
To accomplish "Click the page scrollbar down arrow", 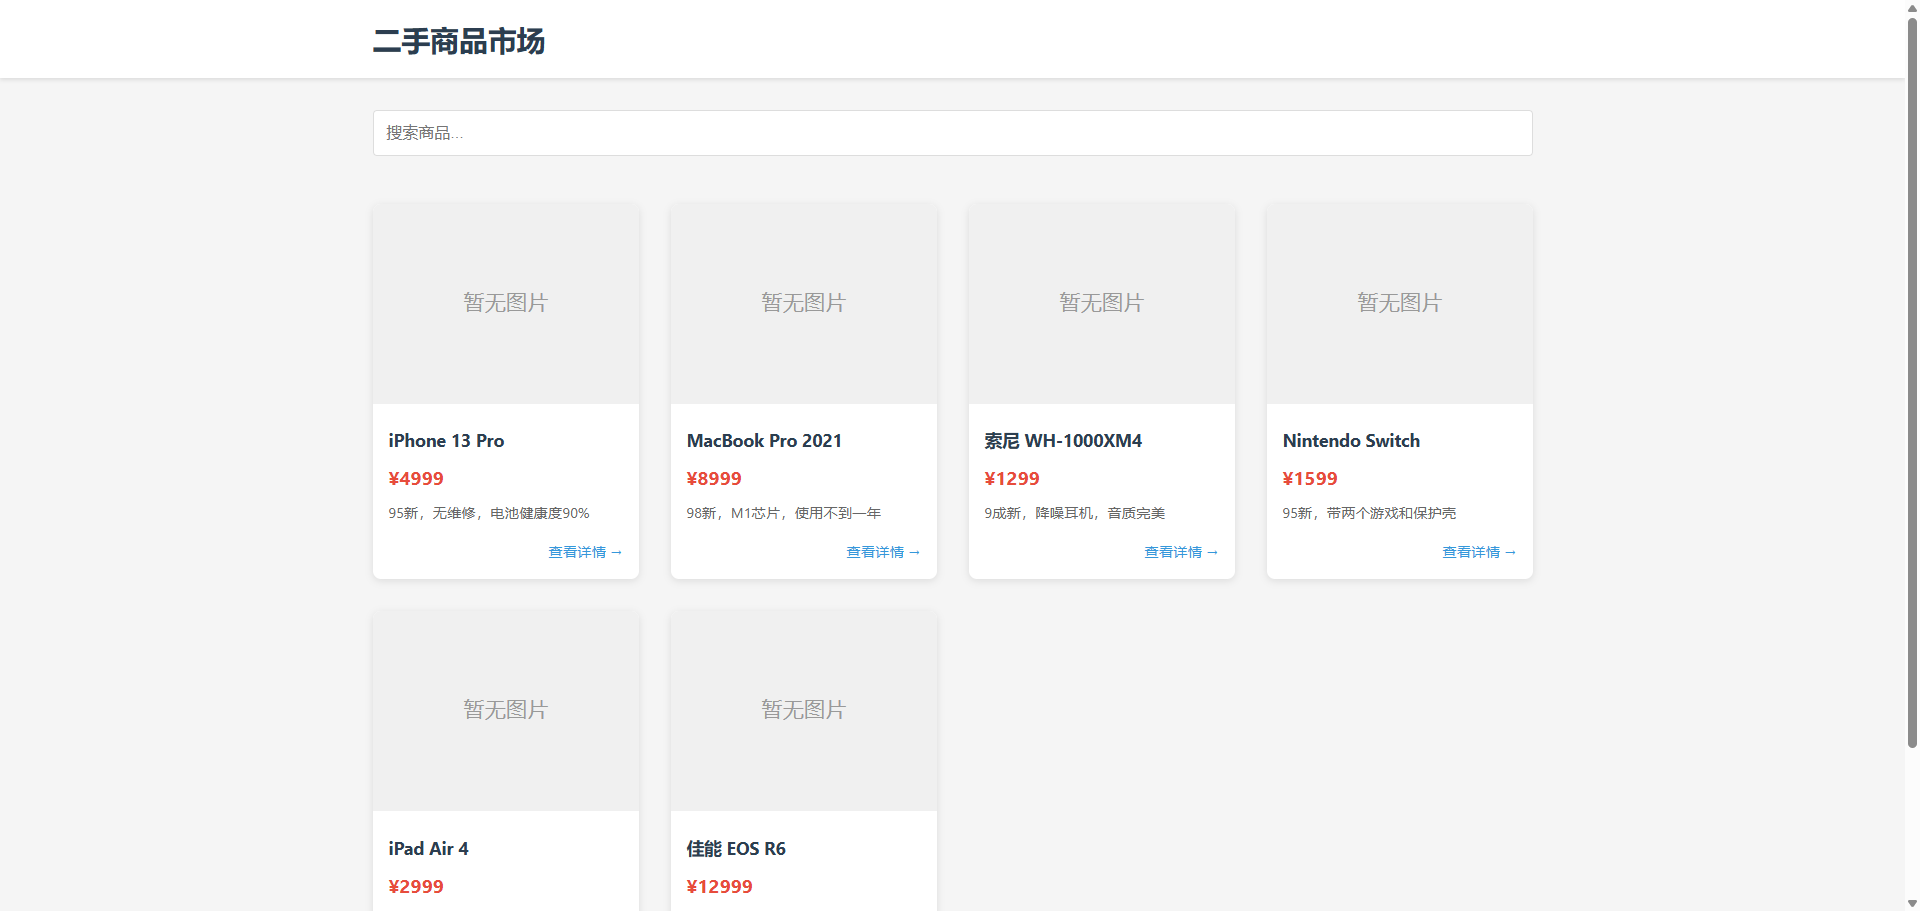I will click(1912, 903).
